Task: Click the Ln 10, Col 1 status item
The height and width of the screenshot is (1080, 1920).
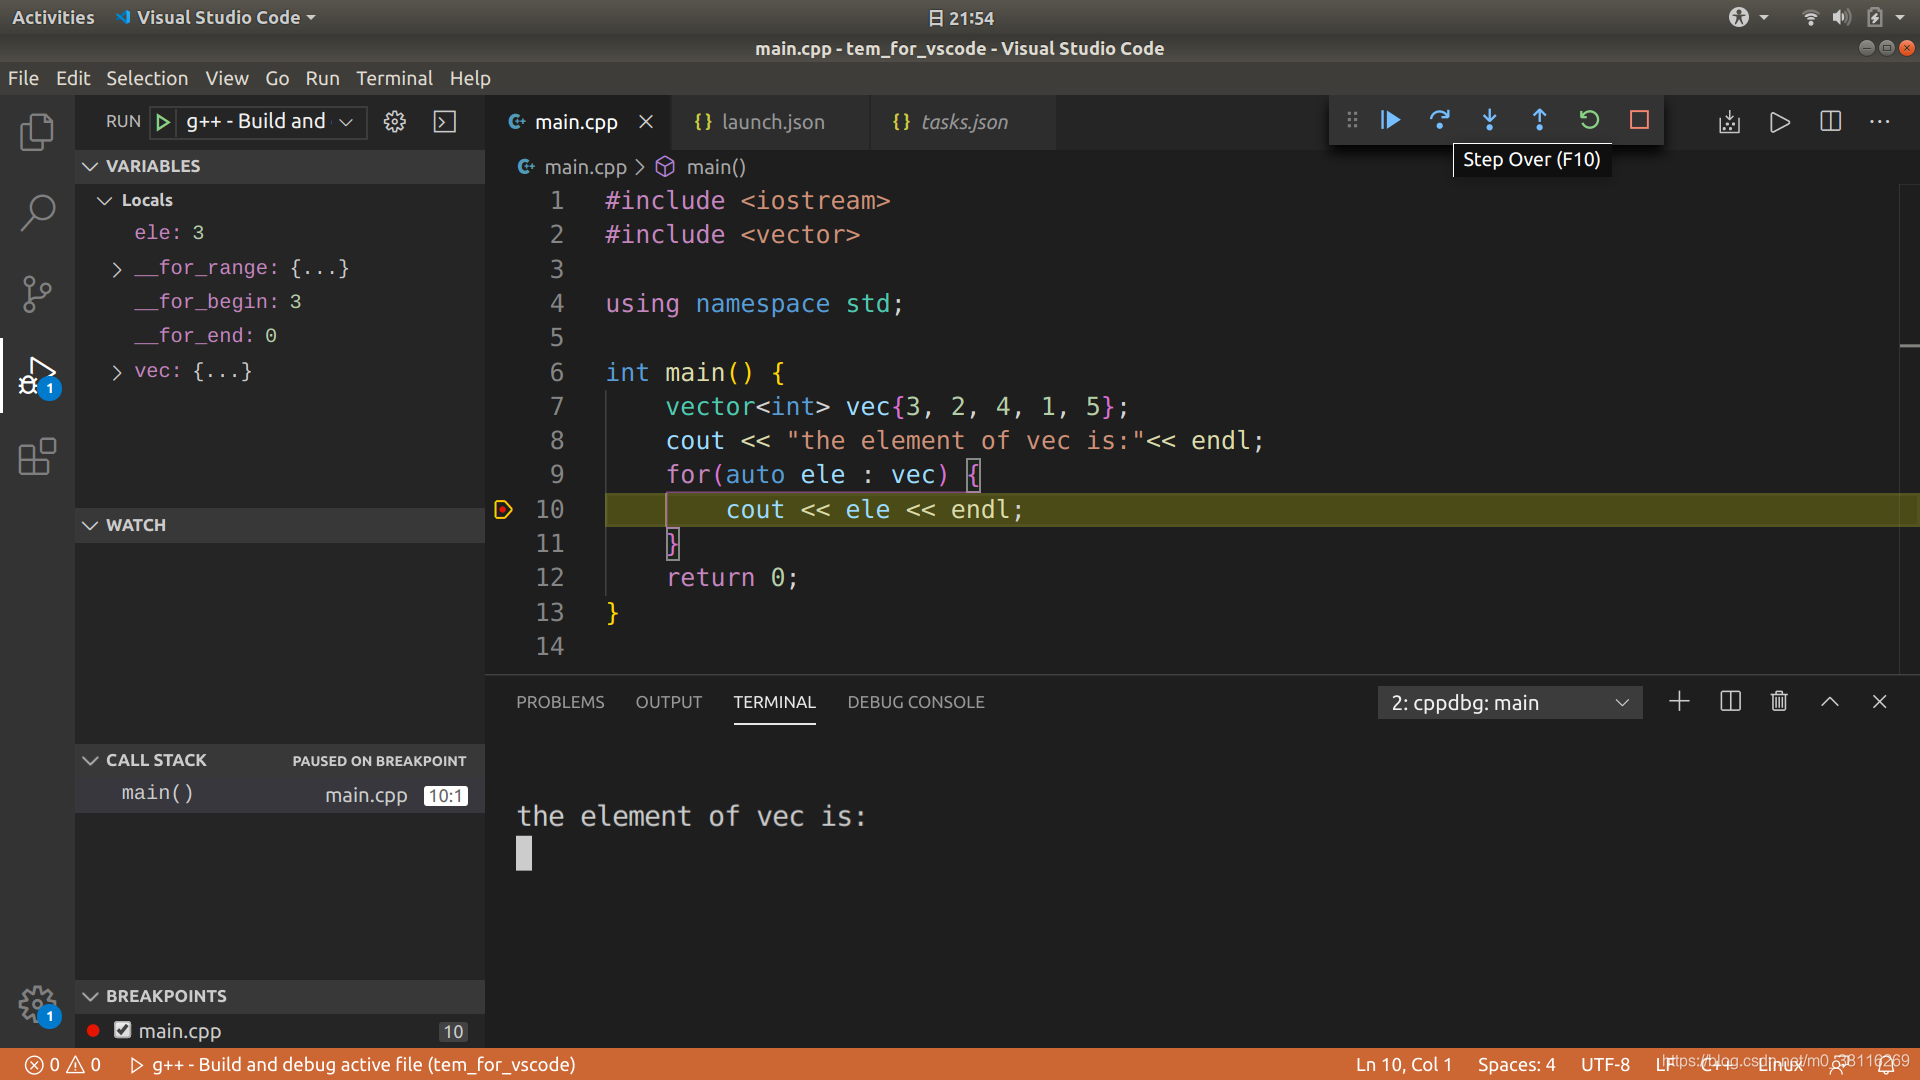Action: (1403, 1064)
